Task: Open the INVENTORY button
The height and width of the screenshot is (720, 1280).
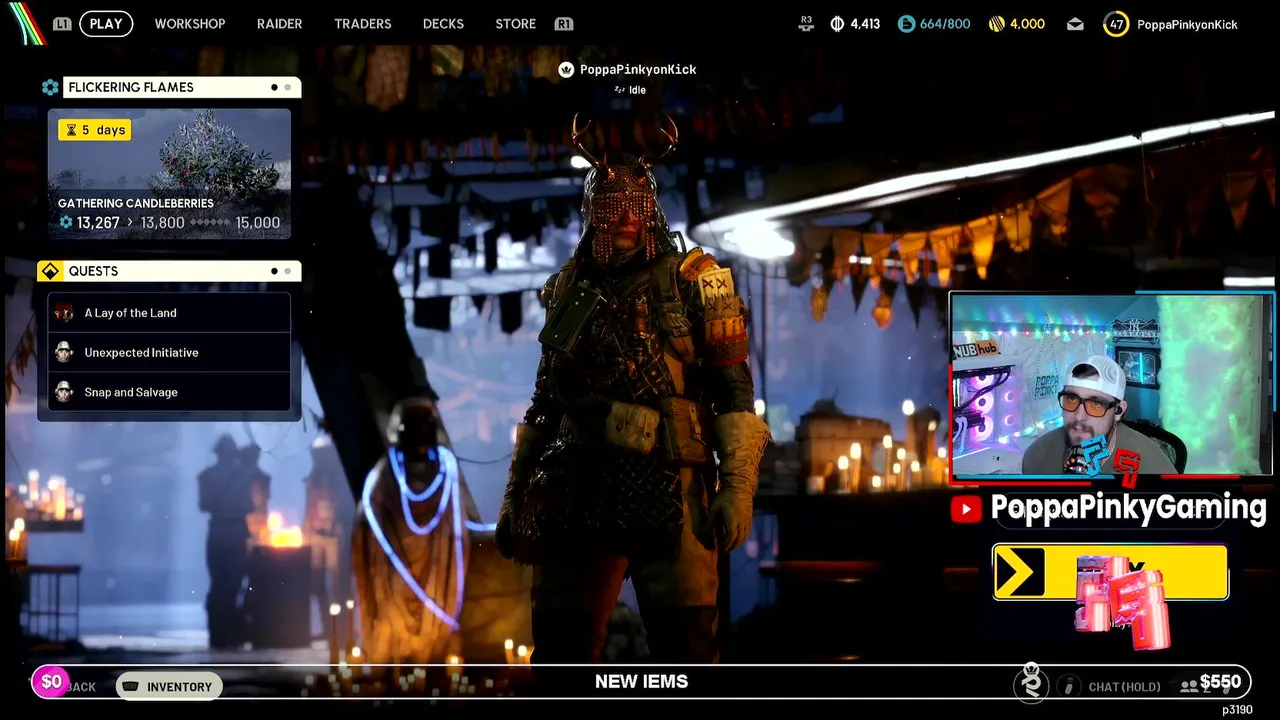Action: (169, 686)
